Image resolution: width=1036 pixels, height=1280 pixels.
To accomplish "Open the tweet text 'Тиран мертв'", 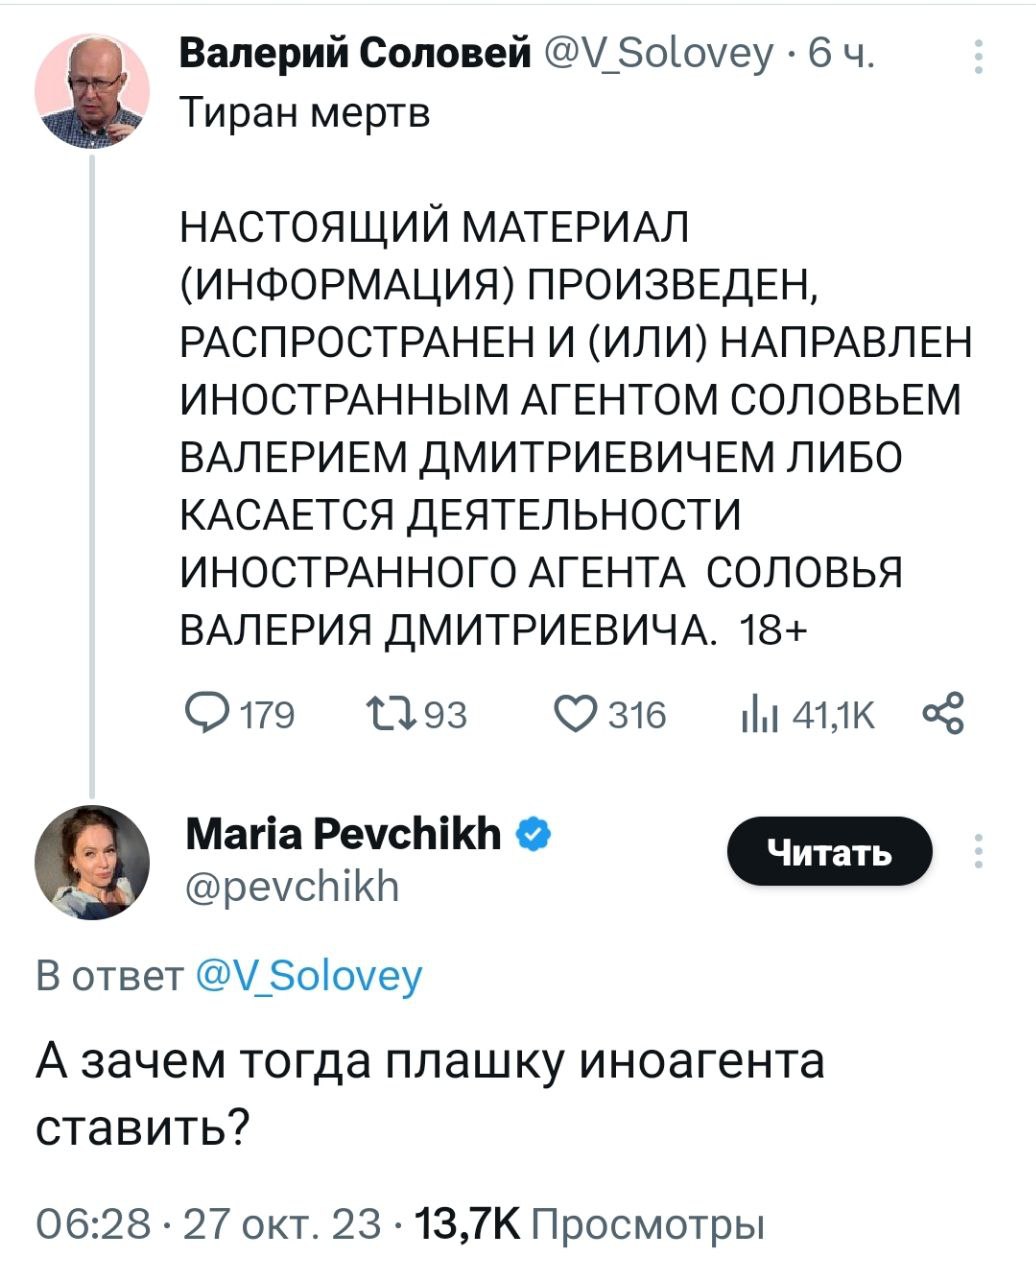I will click(x=305, y=113).
